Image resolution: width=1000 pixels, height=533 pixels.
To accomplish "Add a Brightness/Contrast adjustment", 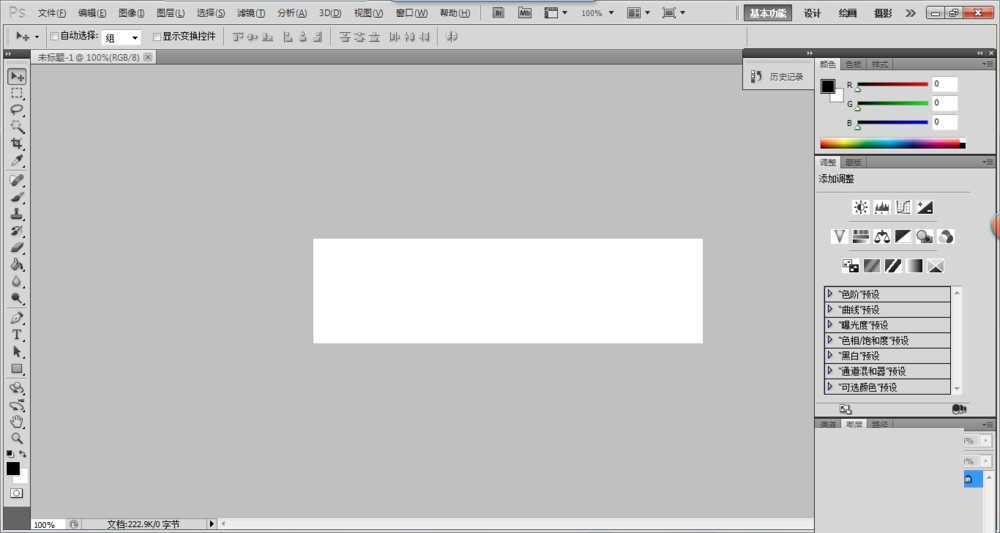I will point(860,207).
